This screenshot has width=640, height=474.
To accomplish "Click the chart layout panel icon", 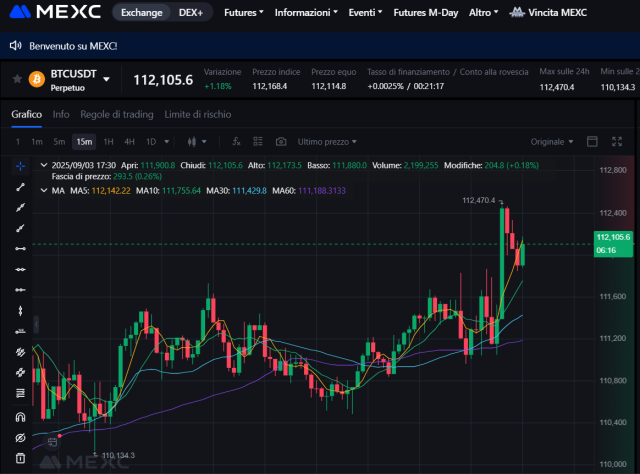I will point(591,141).
